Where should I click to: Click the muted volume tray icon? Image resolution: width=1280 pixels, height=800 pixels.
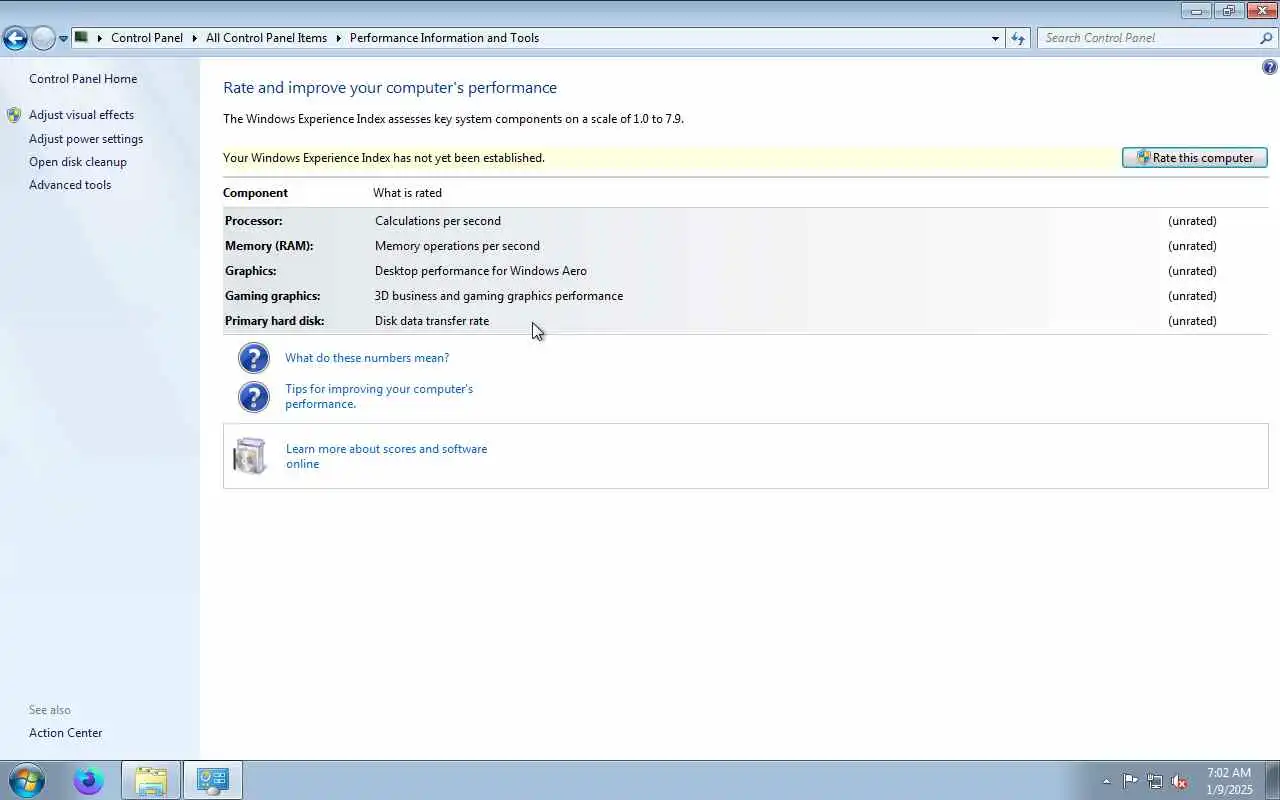[x=1180, y=781]
